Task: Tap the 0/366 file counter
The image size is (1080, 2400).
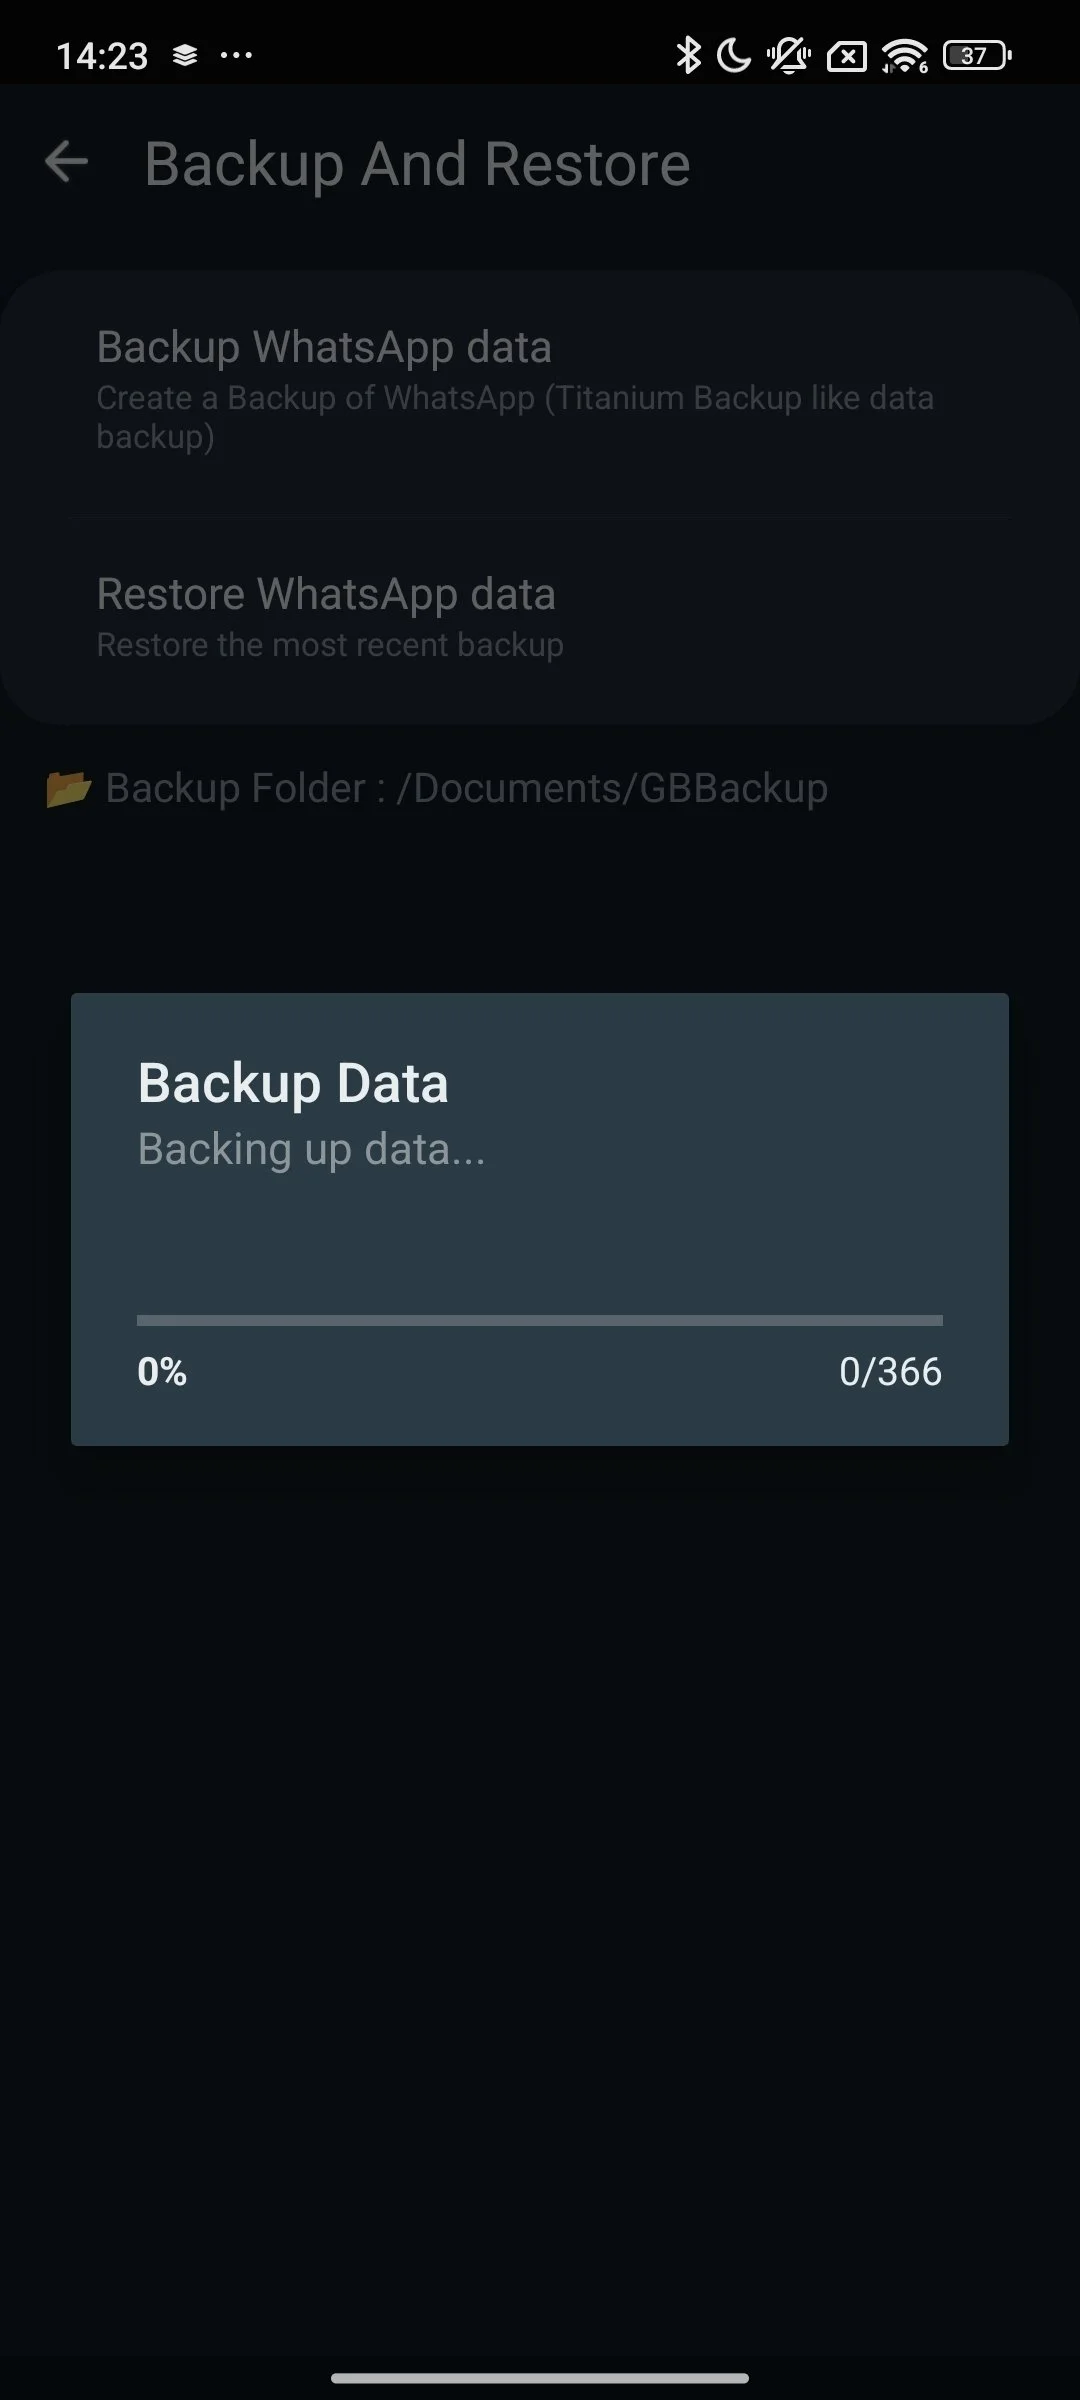Action: point(890,1372)
